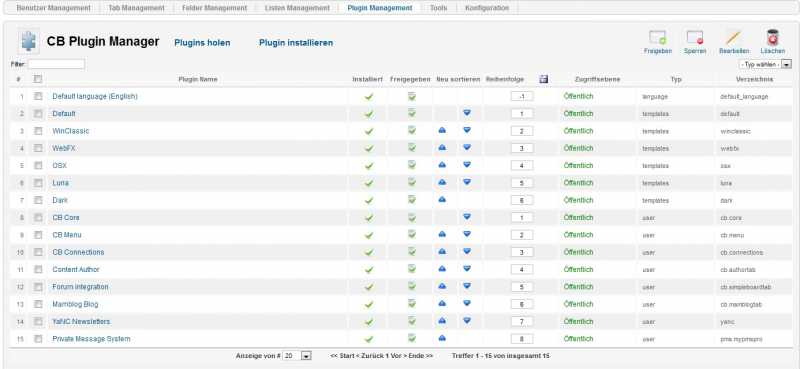Screen dimensions: 800x369
Task: Move Mamblog Blog plugin up
Action: [442, 304]
